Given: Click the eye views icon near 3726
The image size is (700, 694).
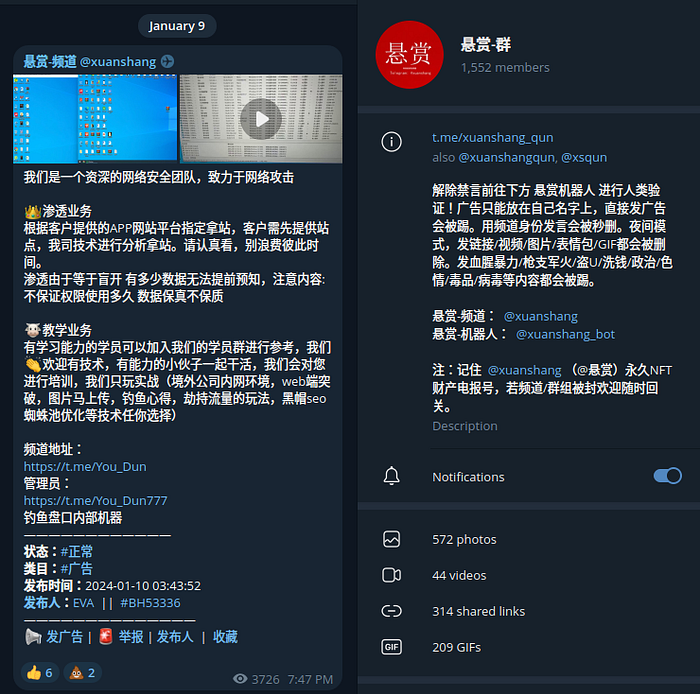Looking at the screenshot, I should (240, 679).
